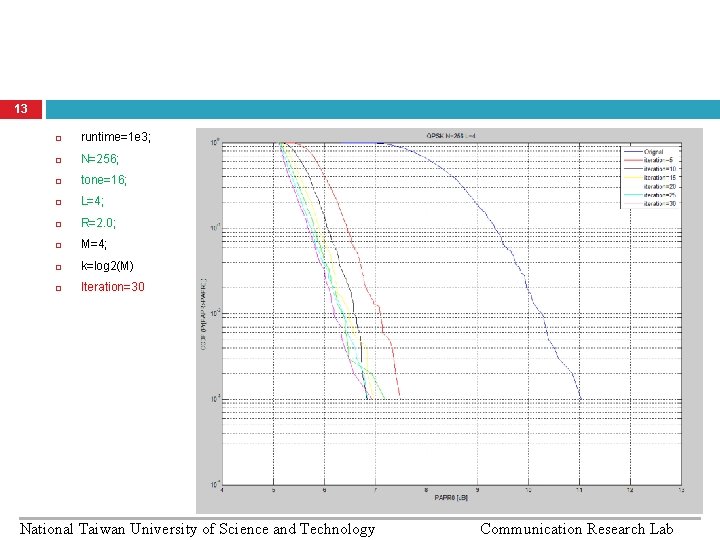Select the 'Iteration=30' bullet text
The width and height of the screenshot is (720, 540).
(x=112, y=287)
